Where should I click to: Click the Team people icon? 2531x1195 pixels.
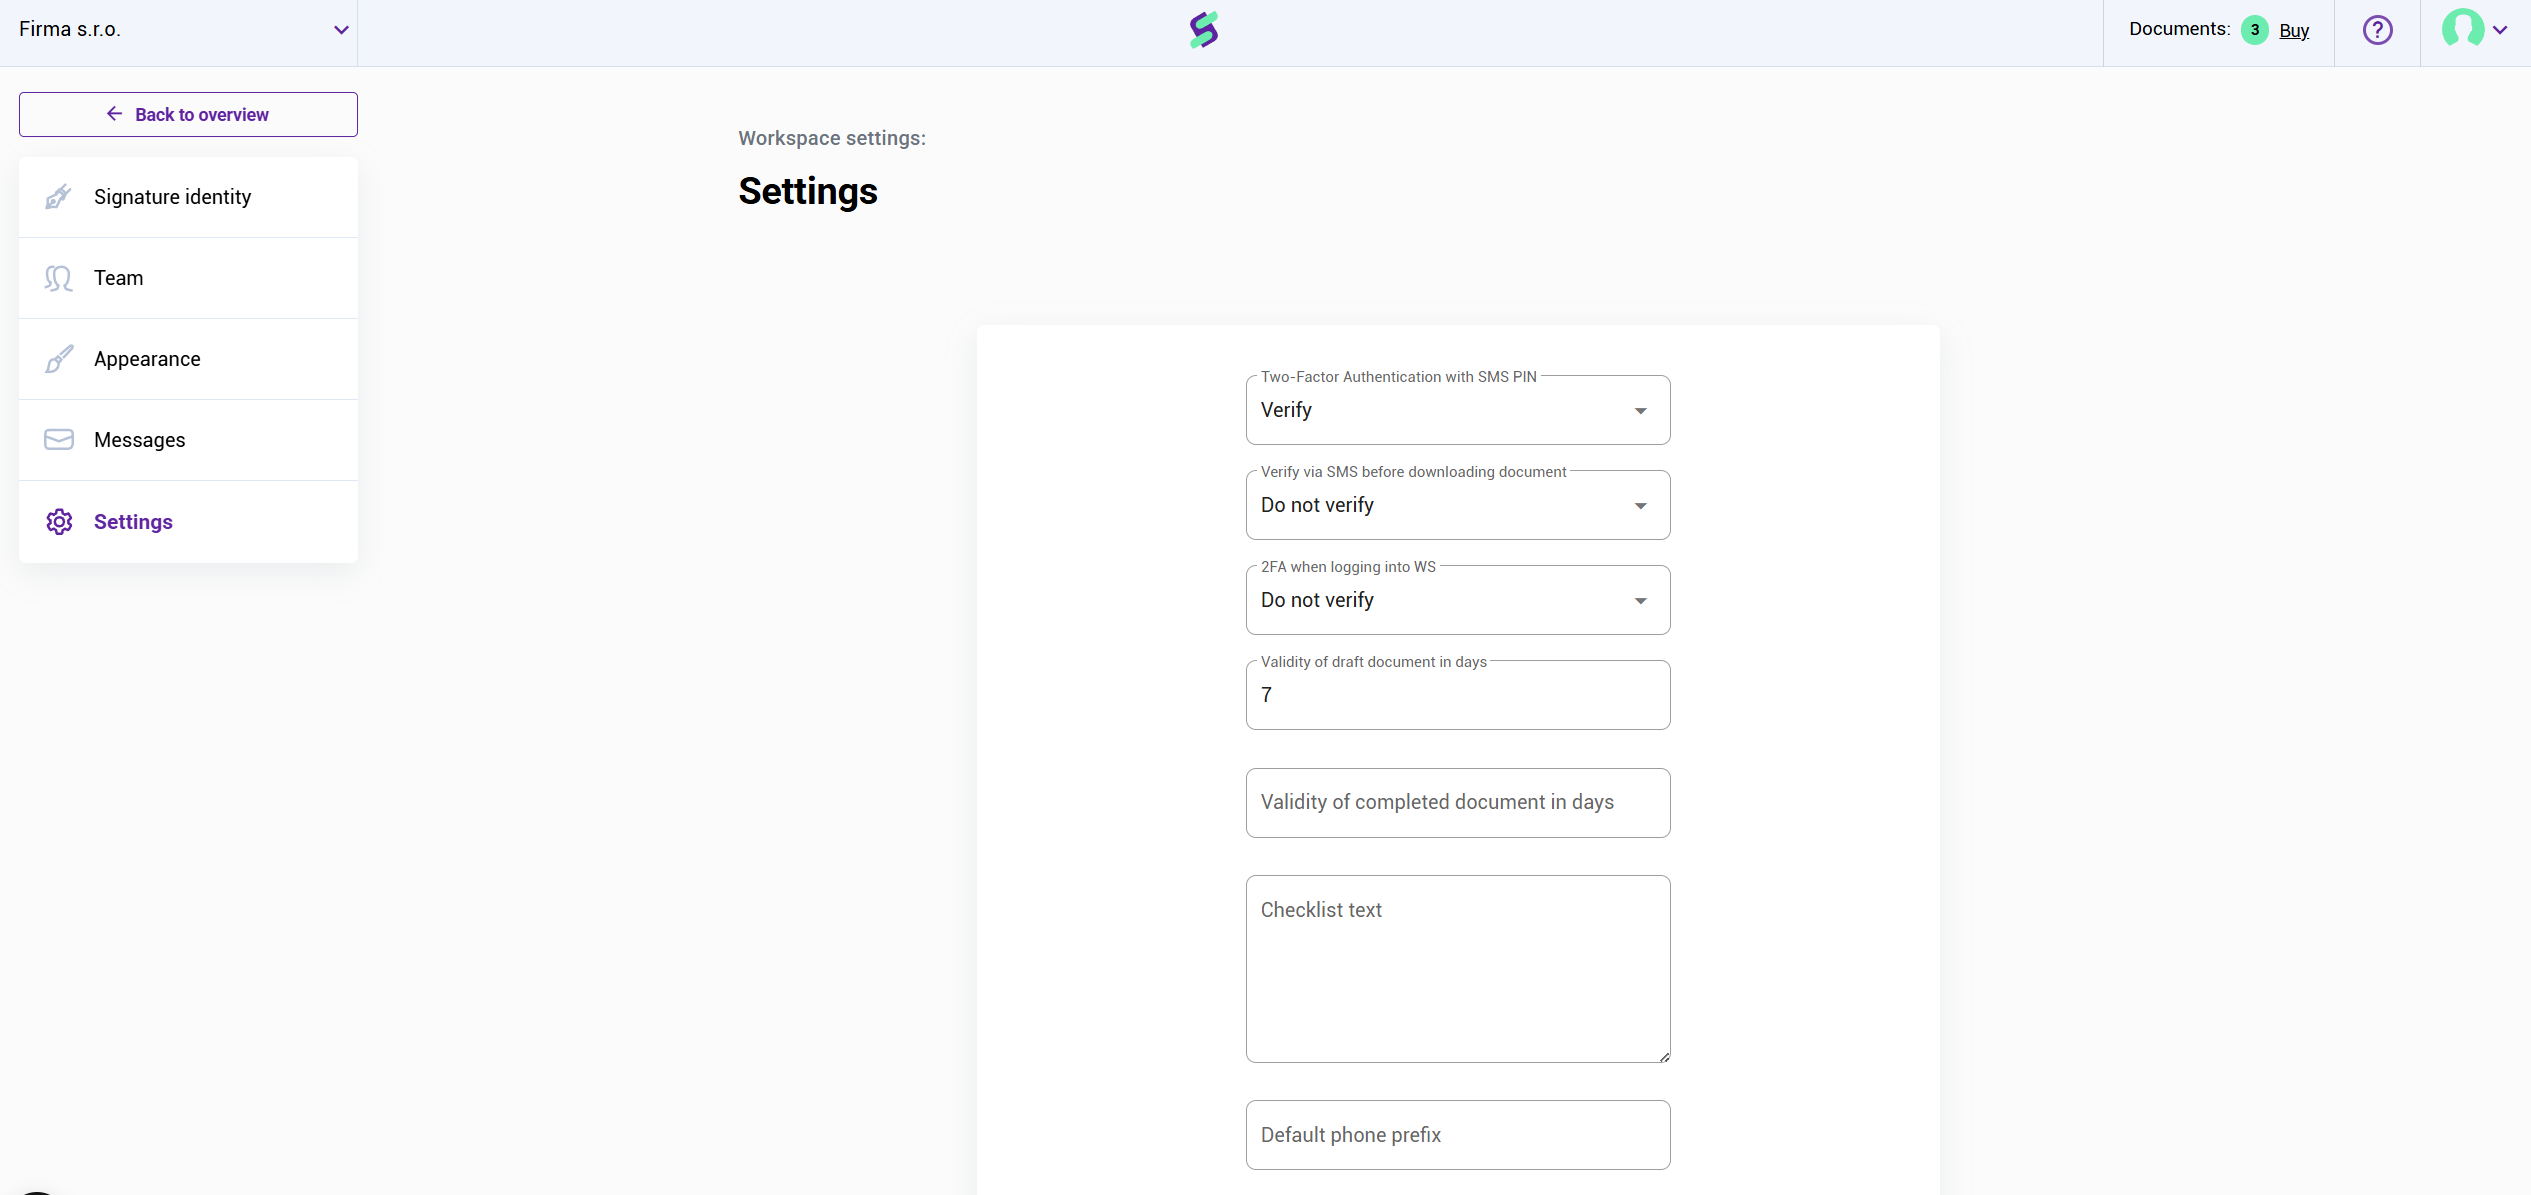(58, 278)
